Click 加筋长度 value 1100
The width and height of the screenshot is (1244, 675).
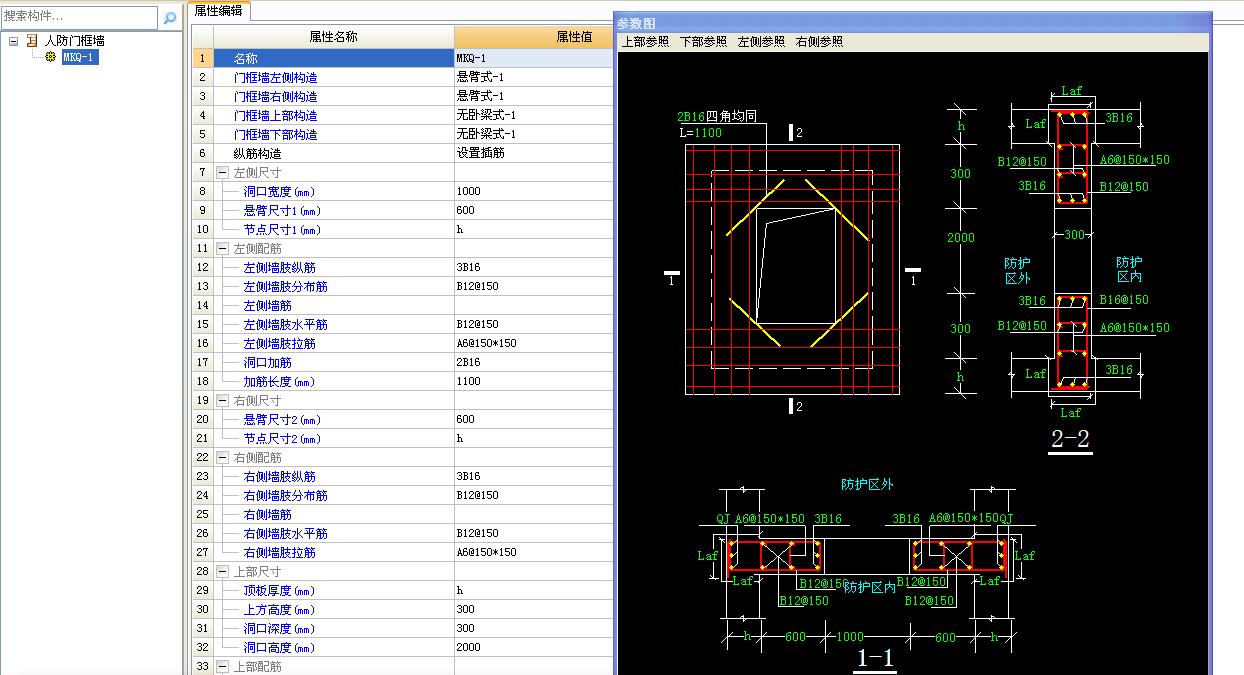pos(534,382)
